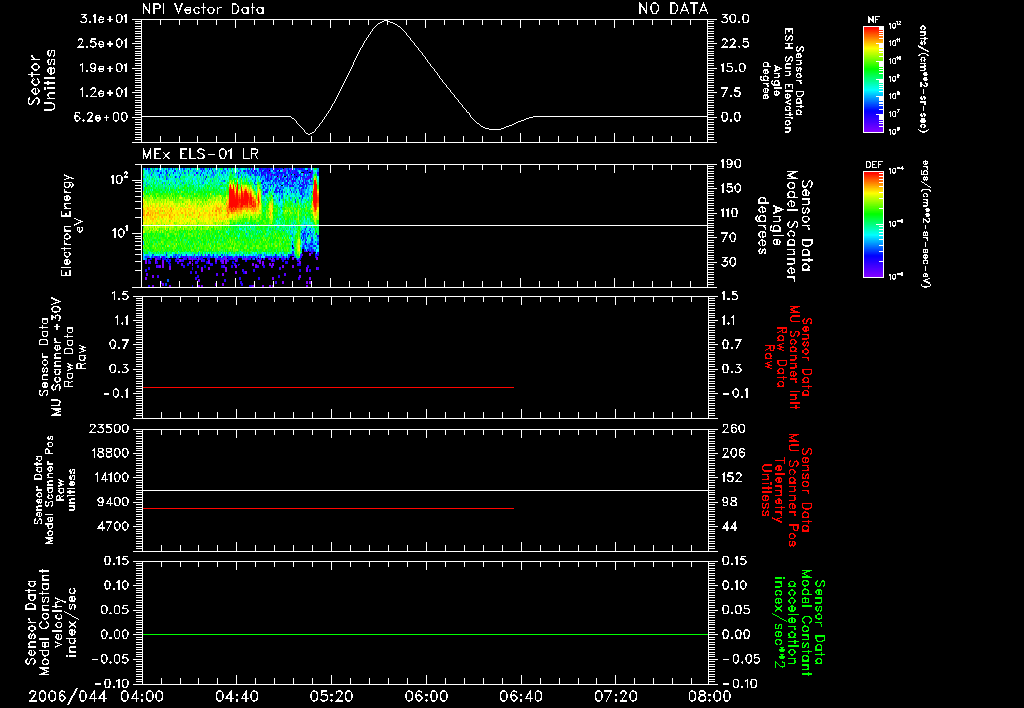Click the '190' scanner angle tick label

point(731,164)
